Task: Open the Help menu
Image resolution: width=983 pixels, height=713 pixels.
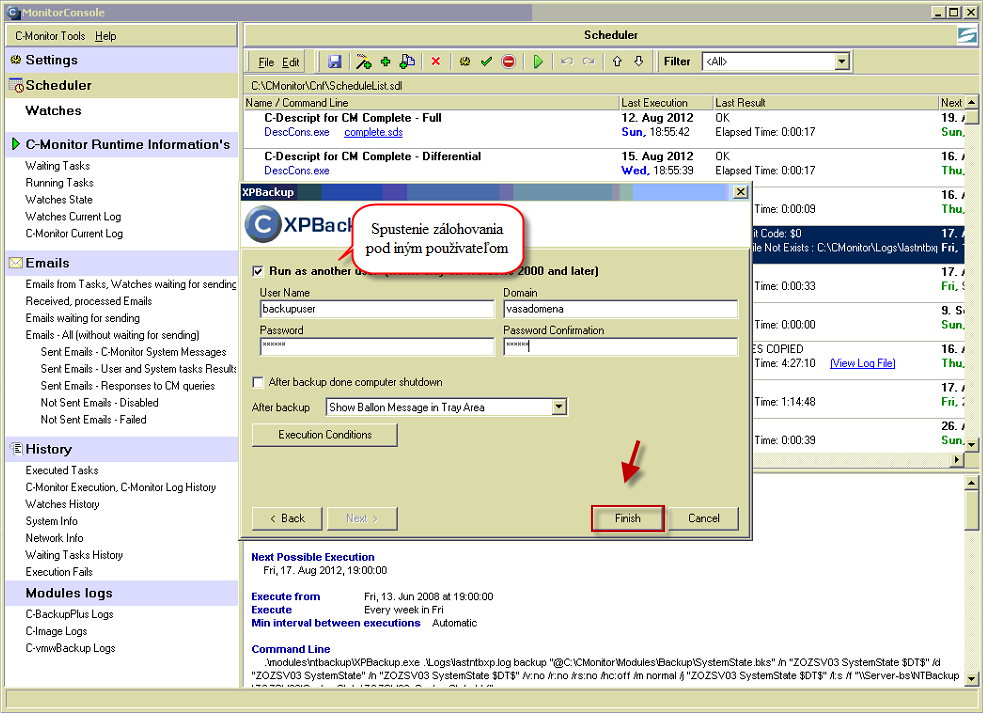Action: point(105,36)
